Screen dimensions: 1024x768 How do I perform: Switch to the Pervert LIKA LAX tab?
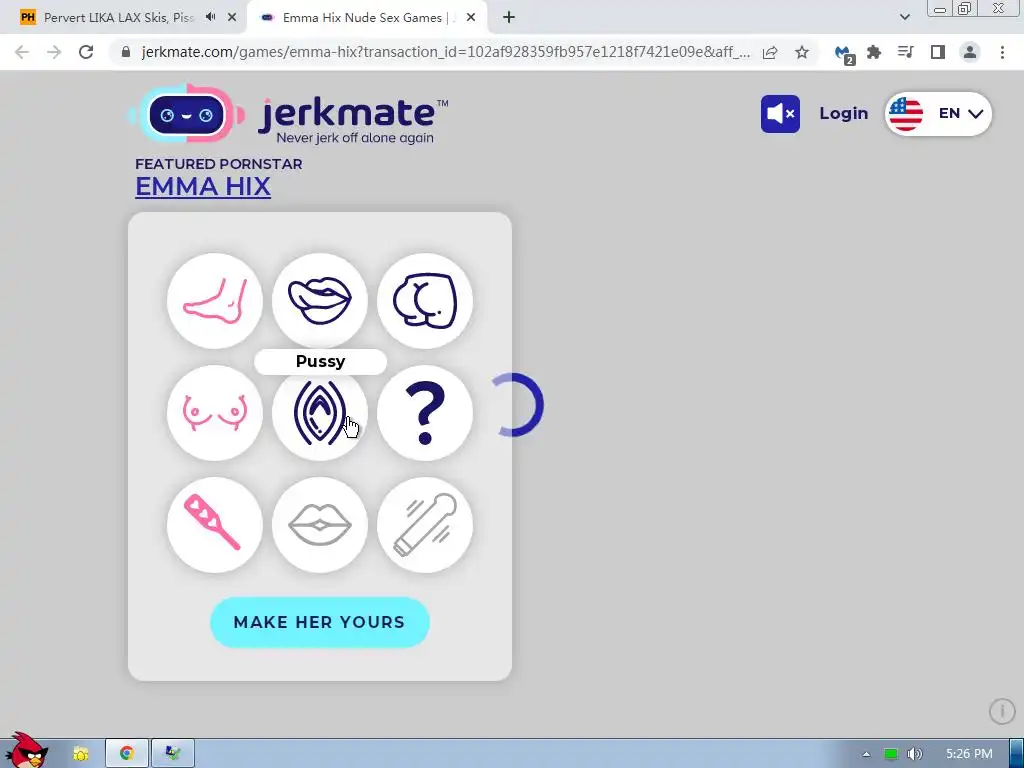pos(118,18)
